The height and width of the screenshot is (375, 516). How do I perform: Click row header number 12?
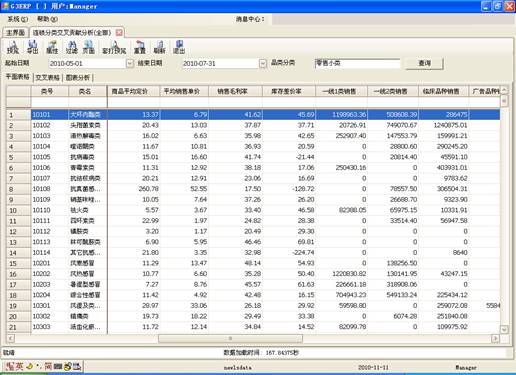pos(18,232)
